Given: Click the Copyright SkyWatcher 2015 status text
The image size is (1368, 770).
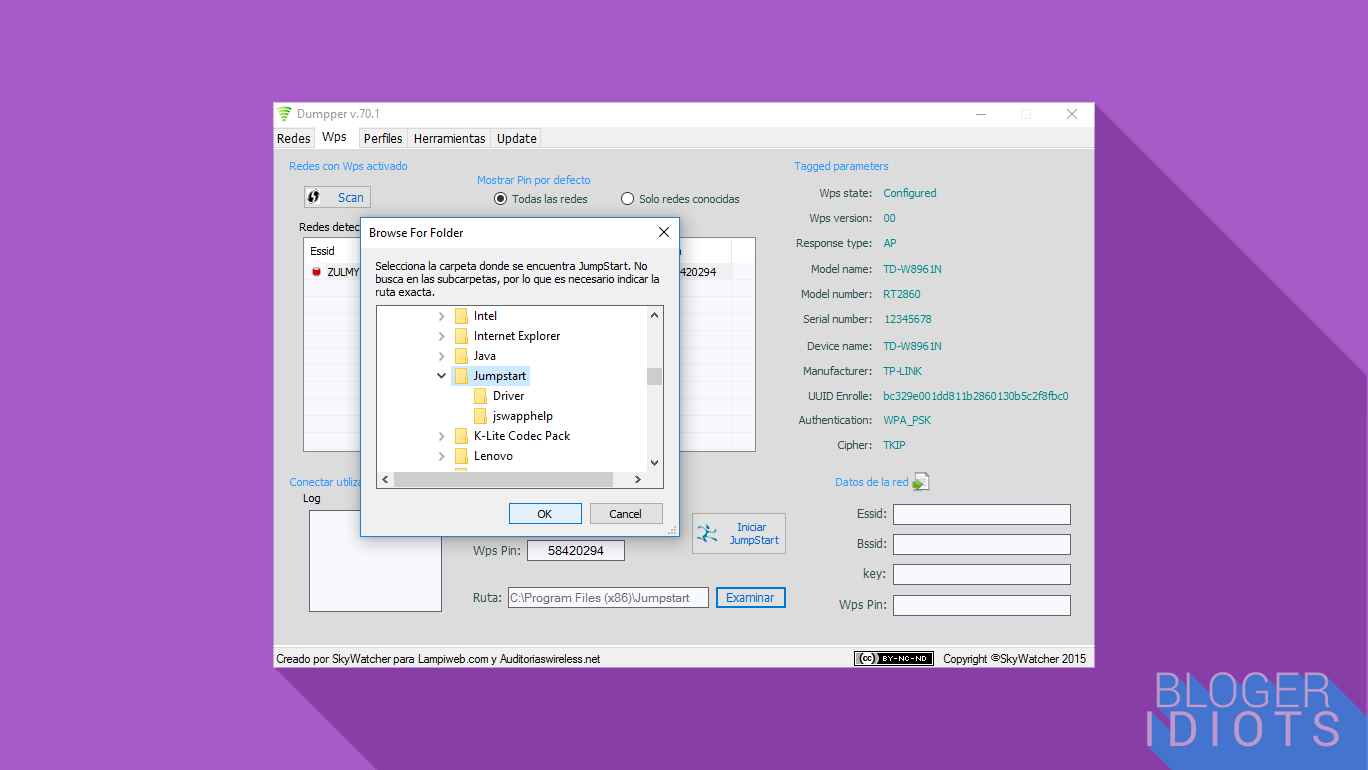Looking at the screenshot, I should [x=1015, y=659].
